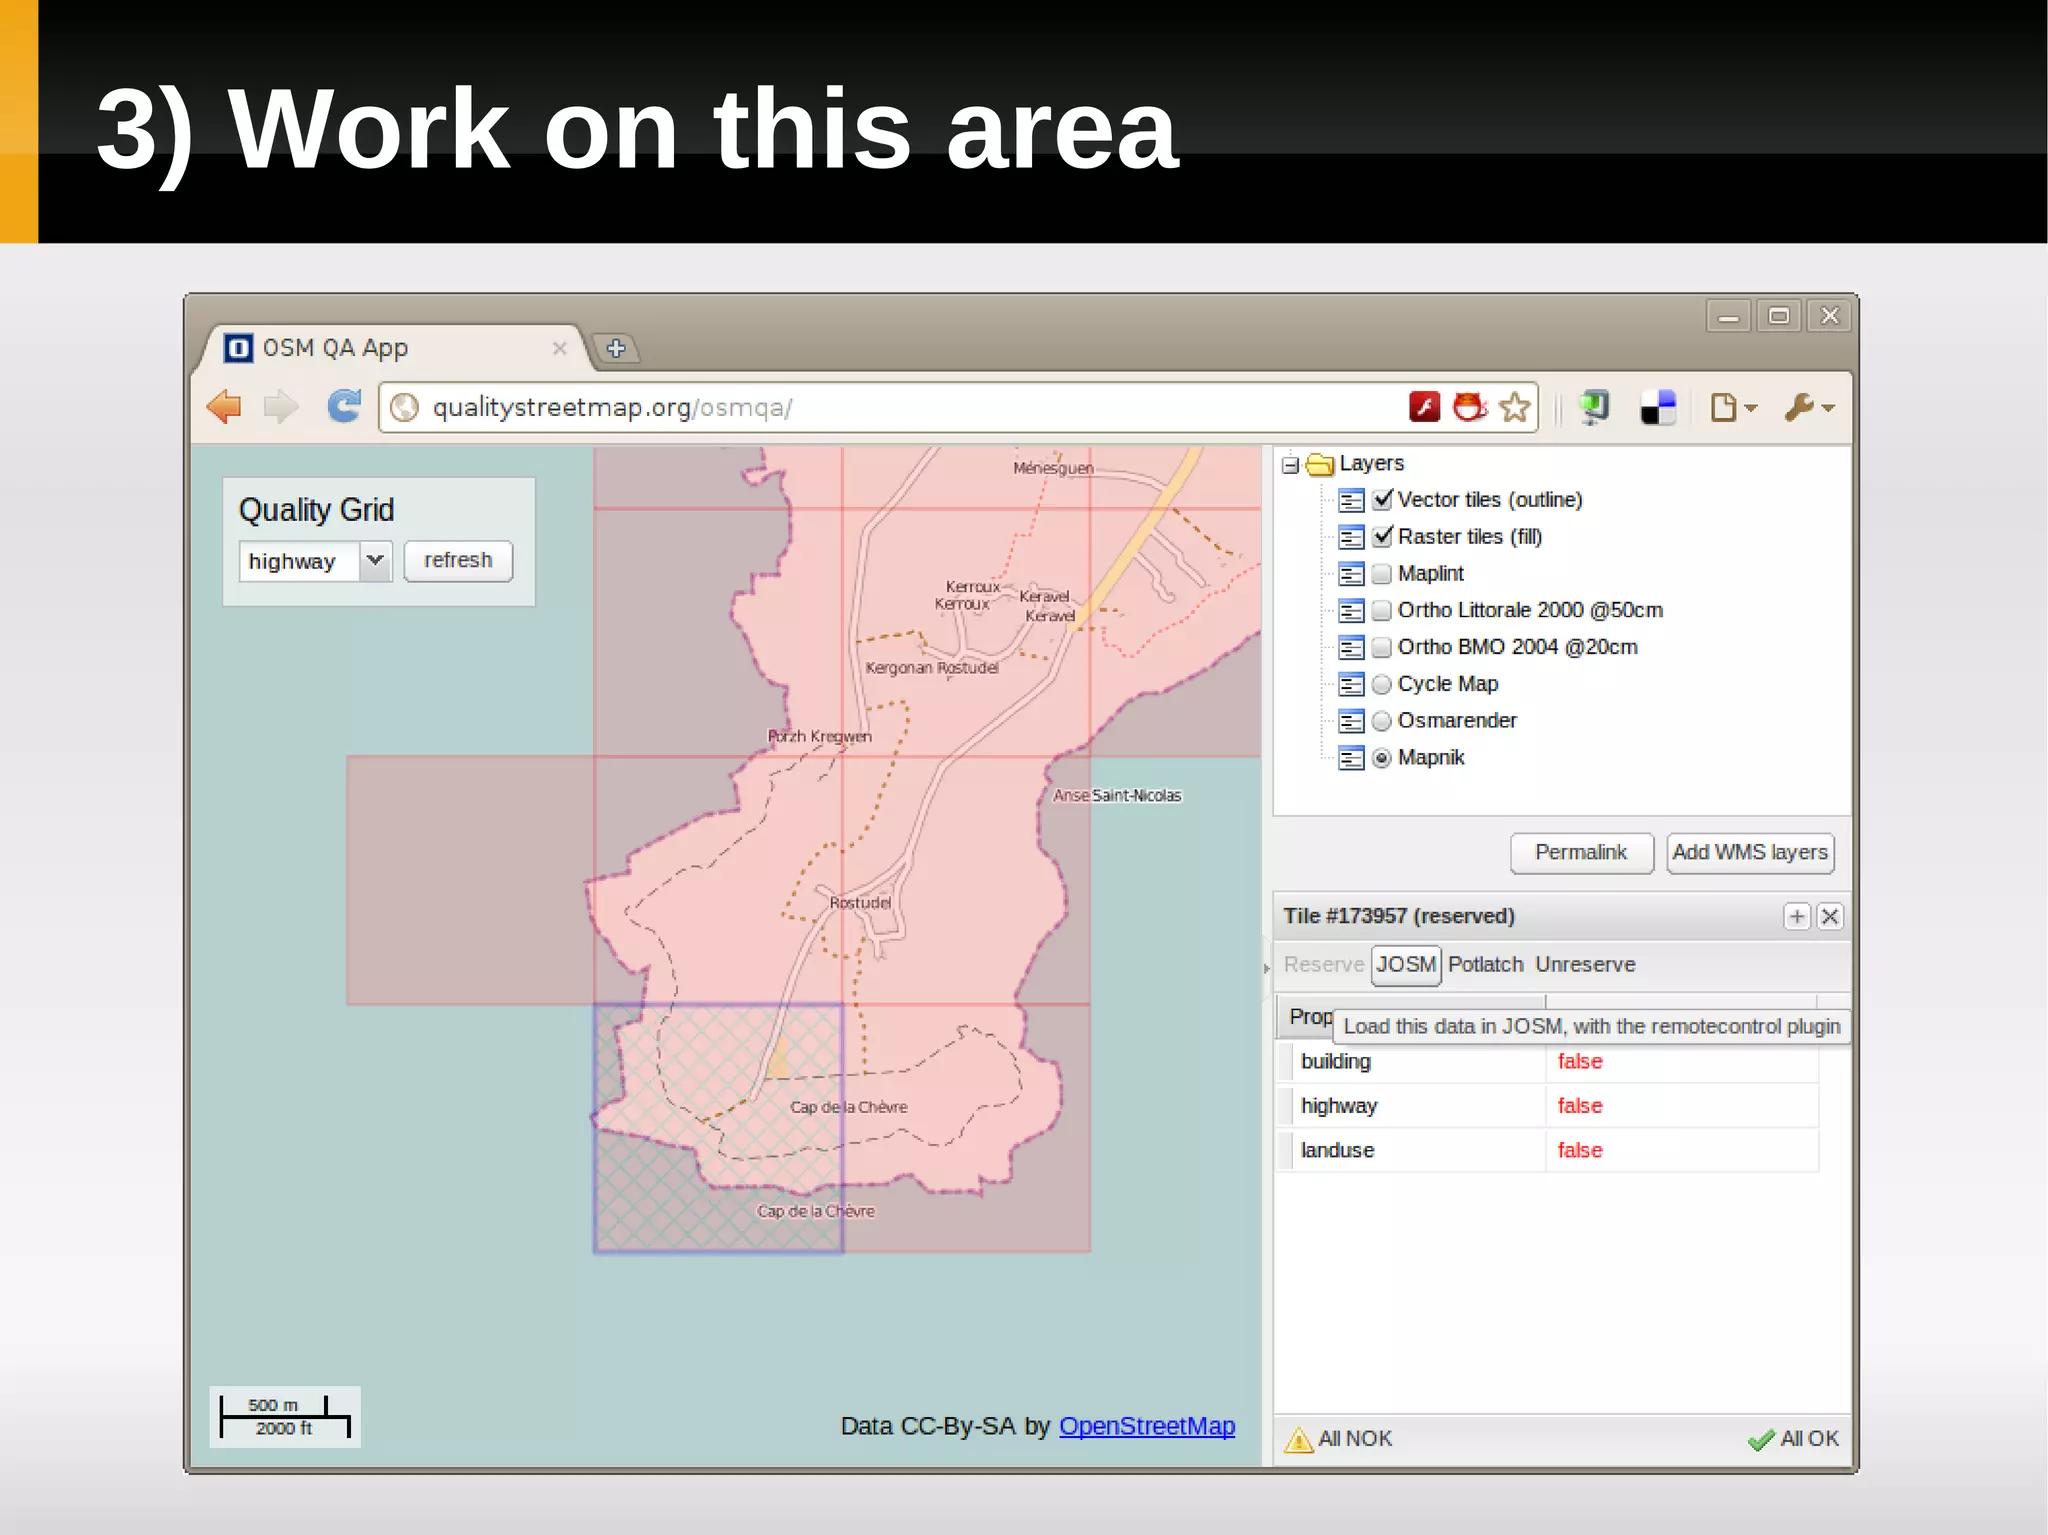Collapse side panel with splitter arrow
This screenshot has height=1535, width=2048.
(1266, 968)
